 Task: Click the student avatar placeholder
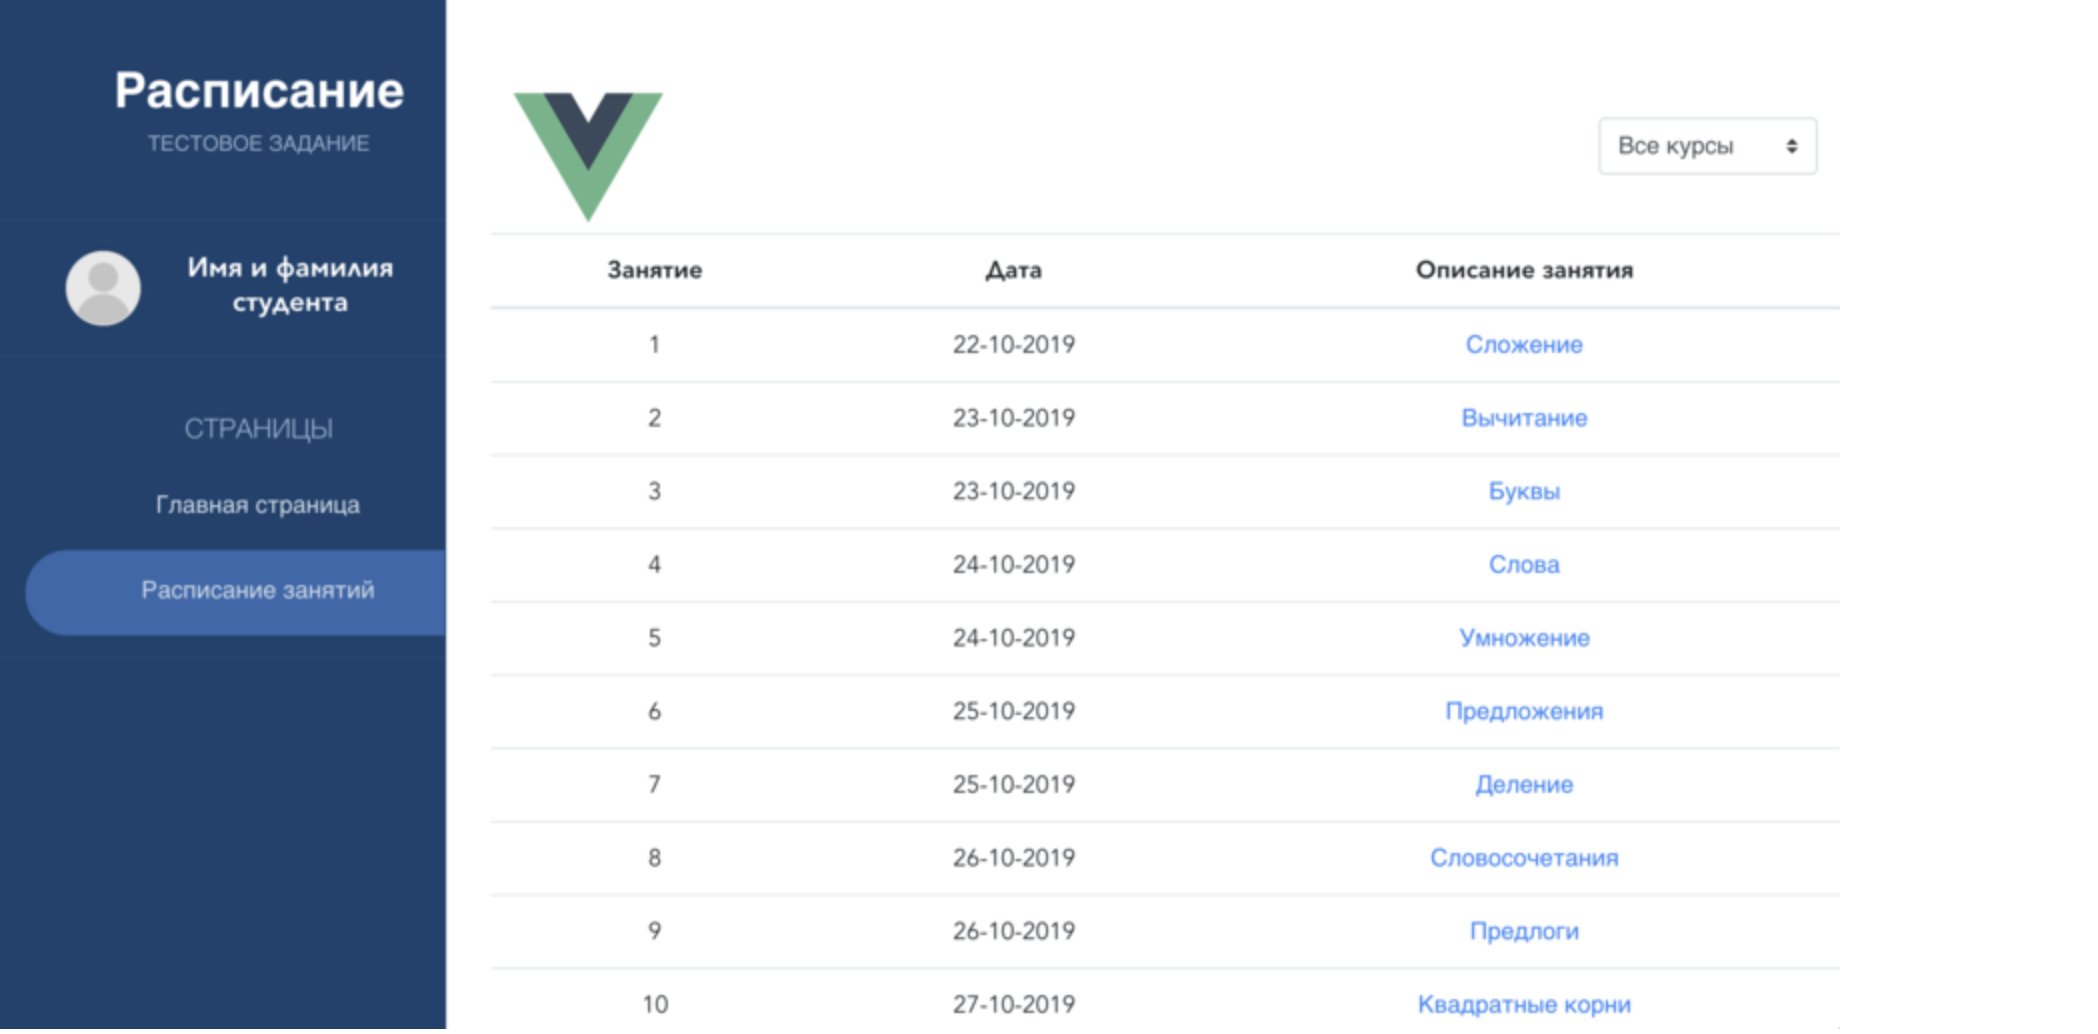(x=101, y=286)
